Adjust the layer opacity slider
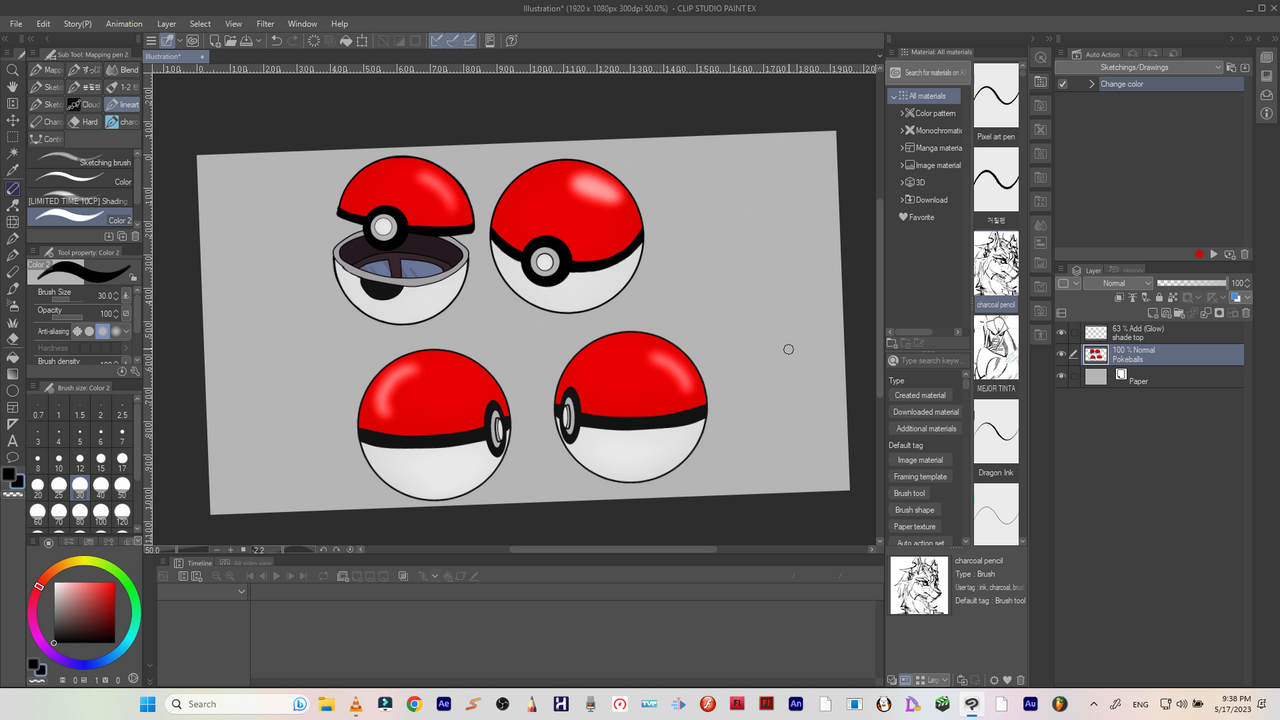Image resolution: width=1280 pixels, height=720 pixels. (x=1192, y=283)
